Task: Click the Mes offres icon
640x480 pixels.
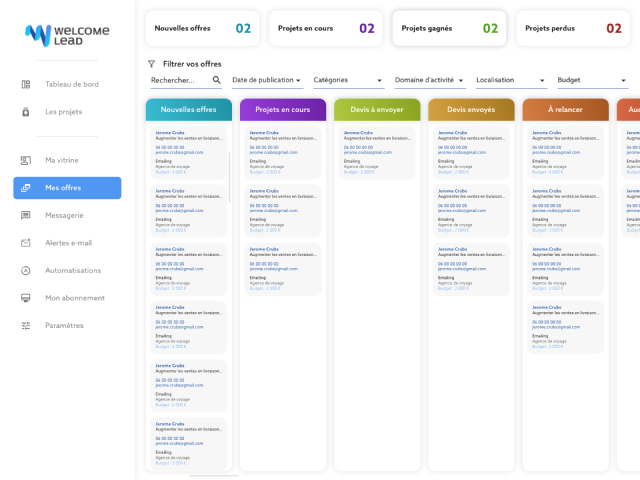Action: click(x=26, y=188)
